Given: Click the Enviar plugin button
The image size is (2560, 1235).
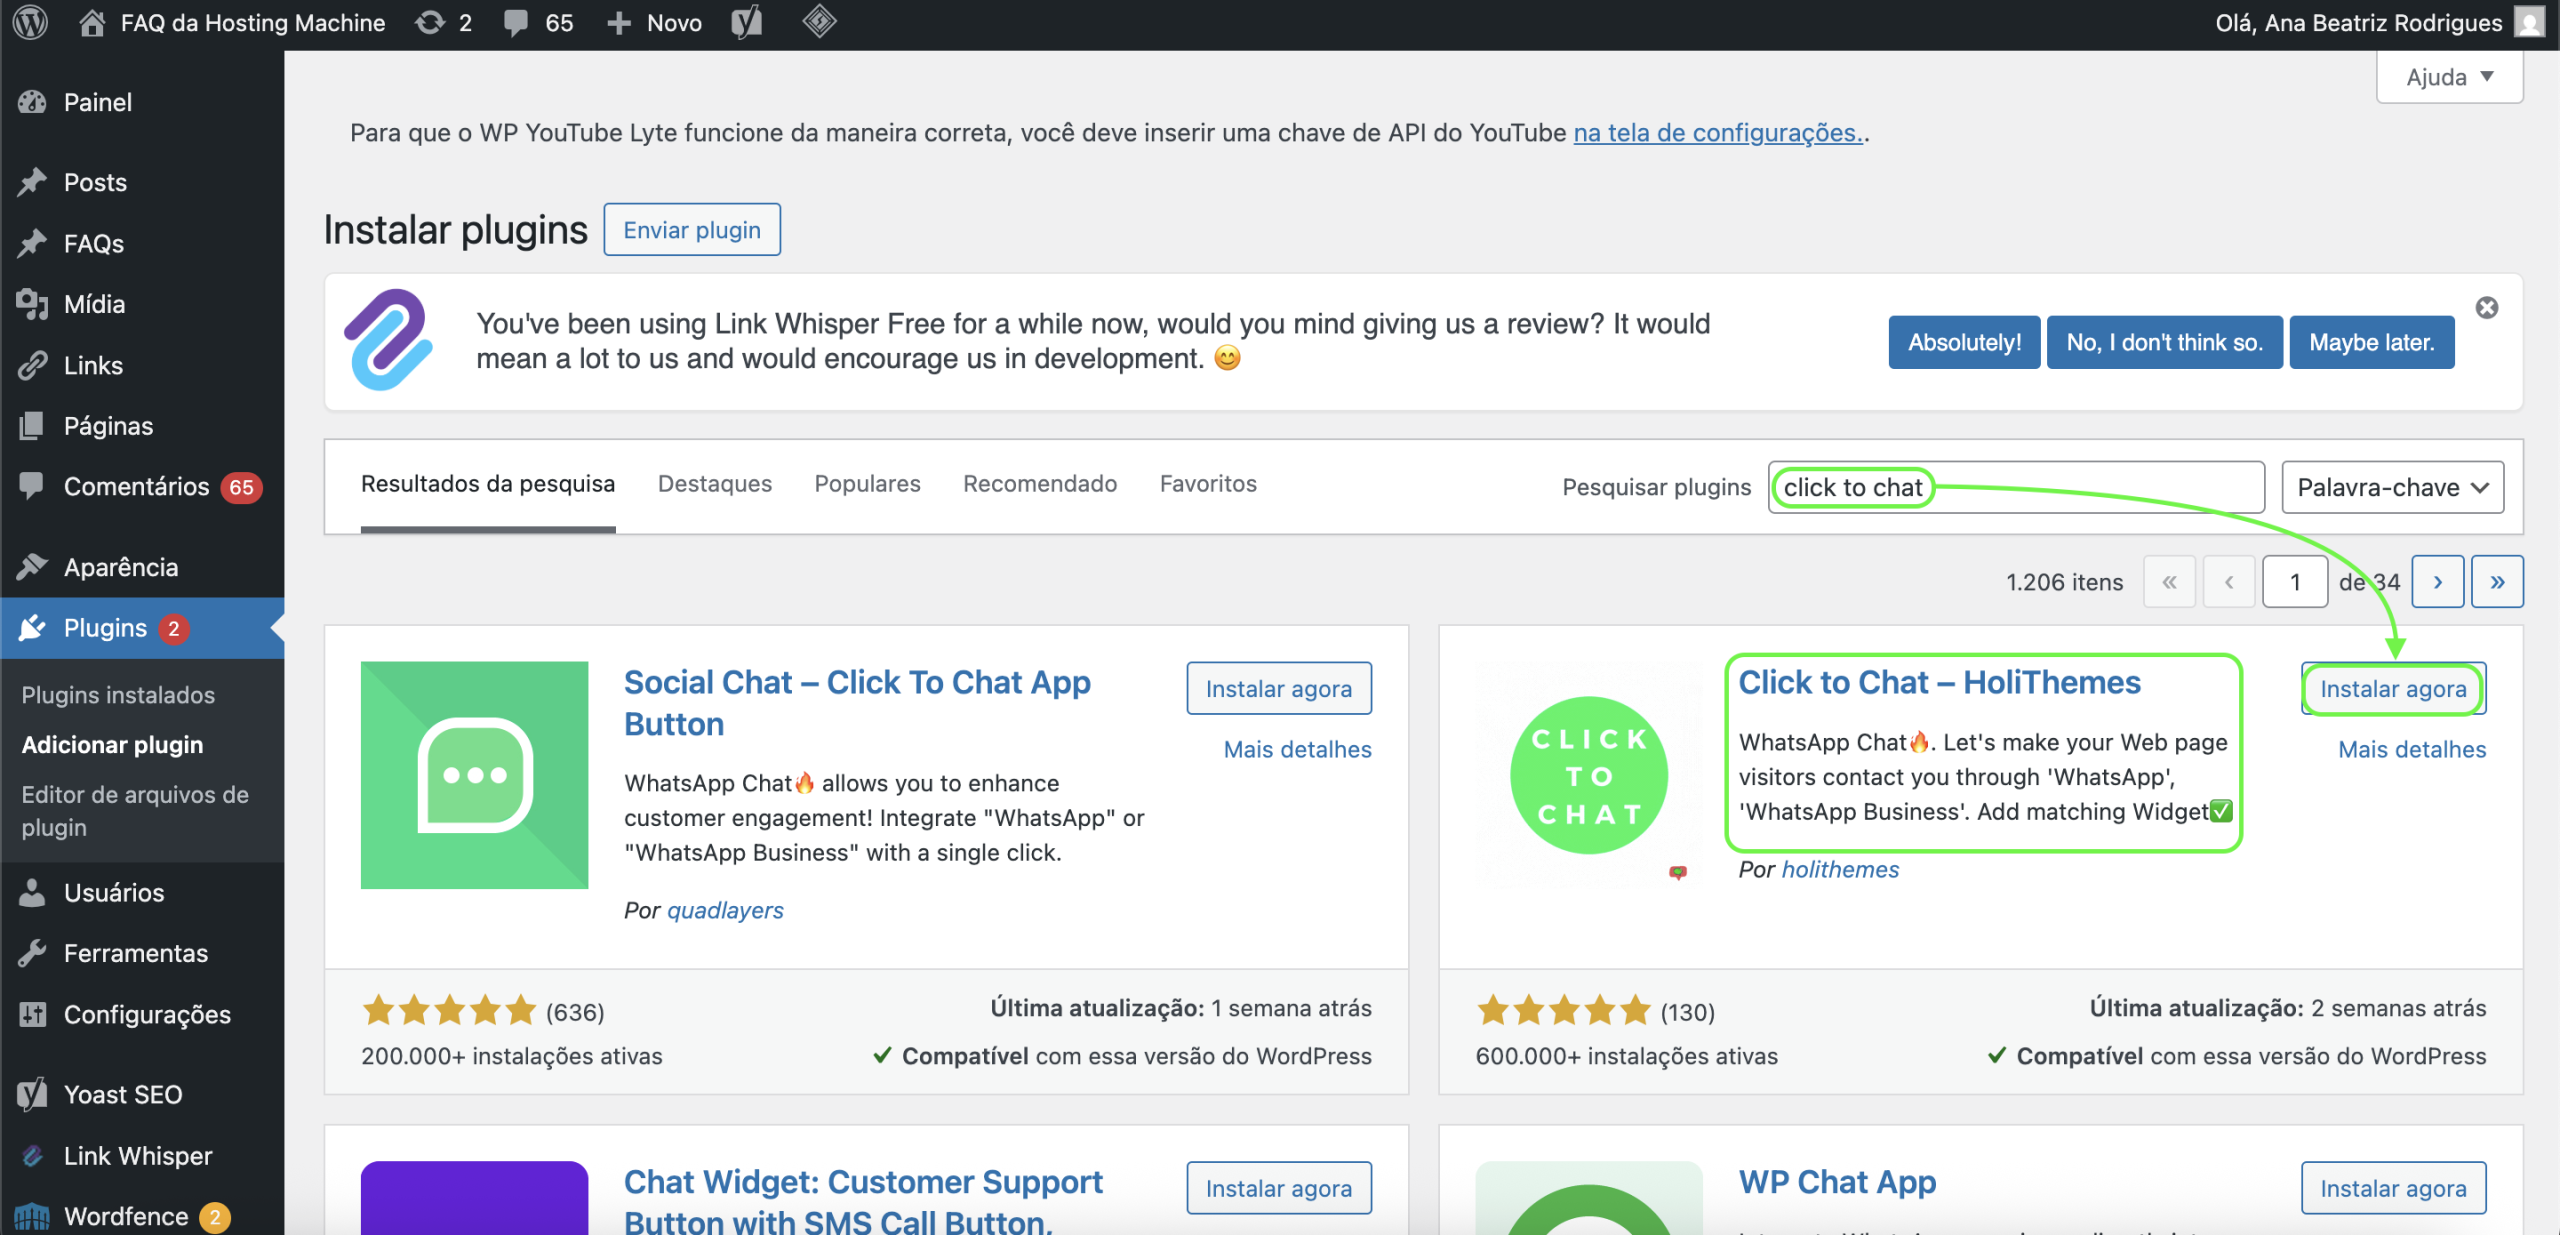Looking at the screenshot, I should click(692, 230).
